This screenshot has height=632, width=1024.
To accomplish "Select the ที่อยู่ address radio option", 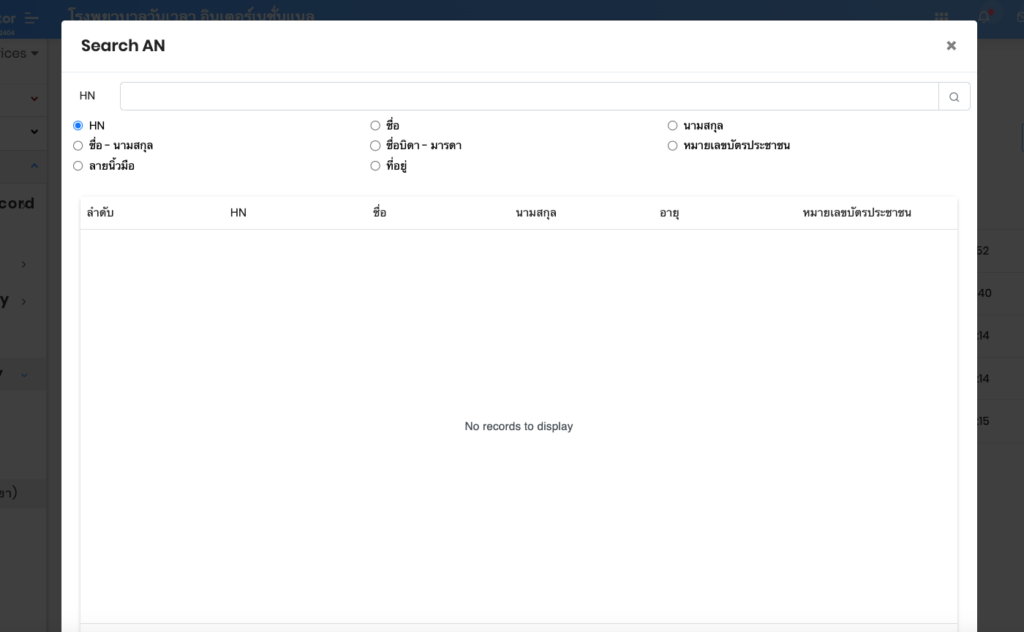I will point(375,166).
